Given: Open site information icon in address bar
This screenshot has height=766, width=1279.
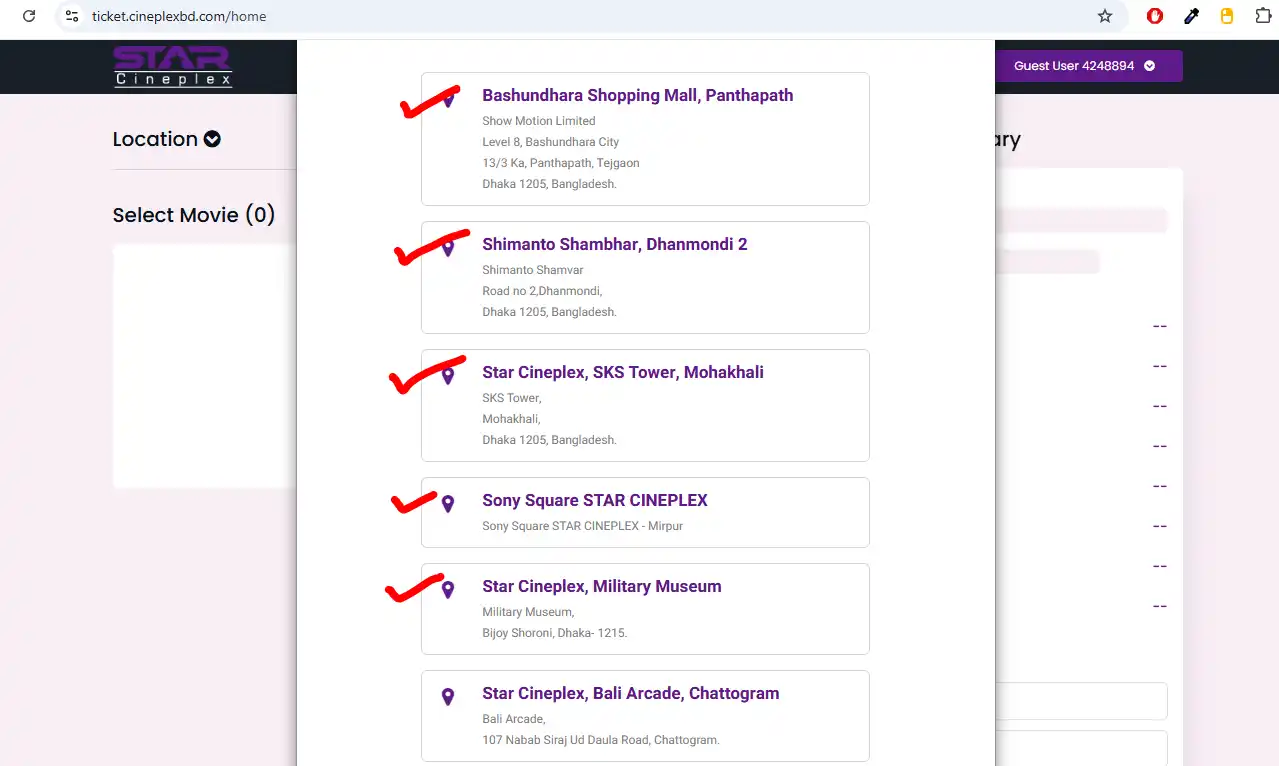Looking at the screenshot, I should pos(71,16).
